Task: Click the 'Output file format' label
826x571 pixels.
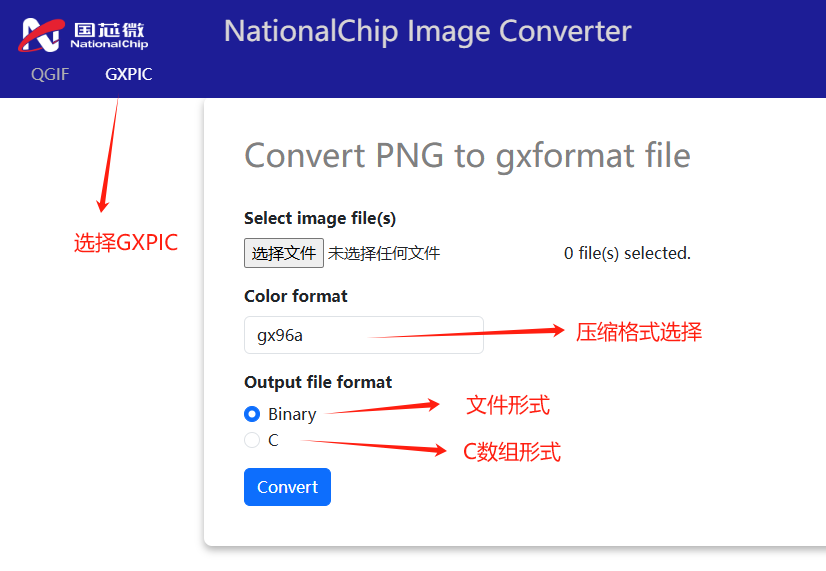Action: (x=318, y=382)
